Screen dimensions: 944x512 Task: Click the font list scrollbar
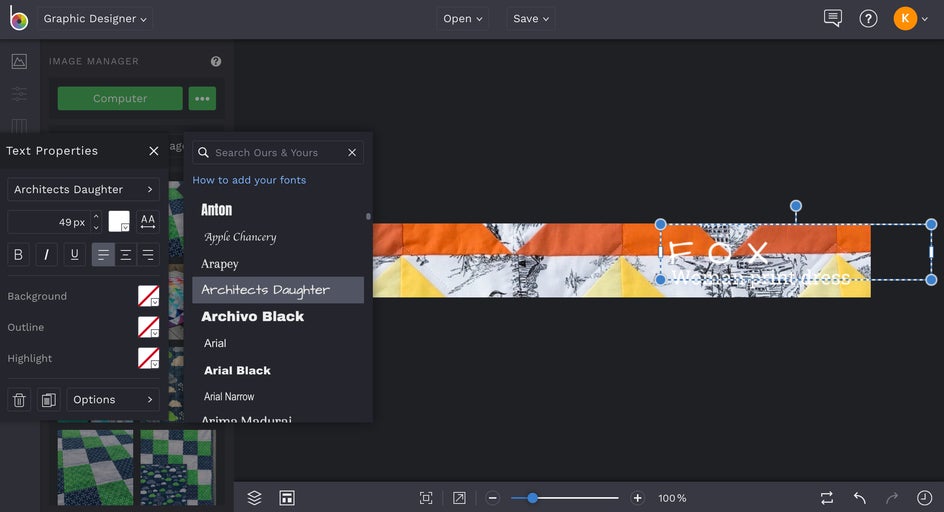368,216
